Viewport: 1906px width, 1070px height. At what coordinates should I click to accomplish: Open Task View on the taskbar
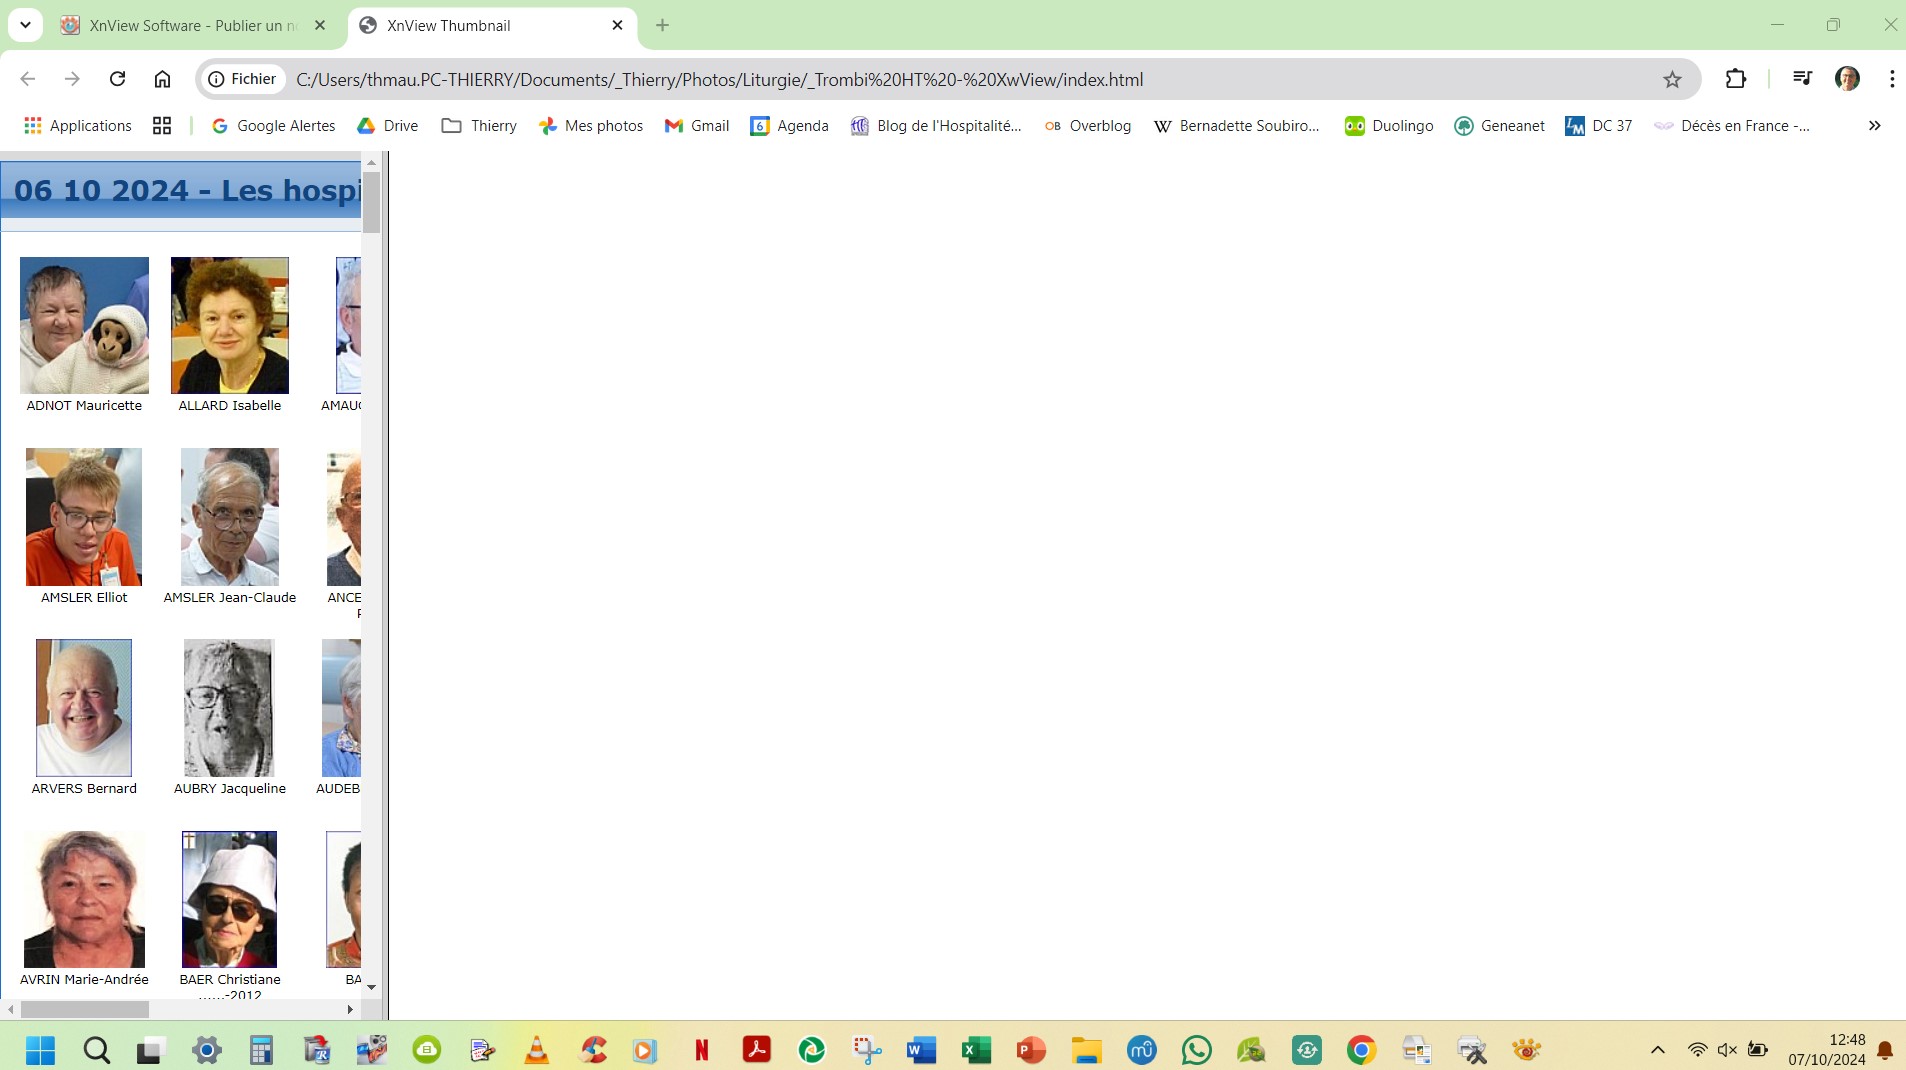tap(150, 1050)
